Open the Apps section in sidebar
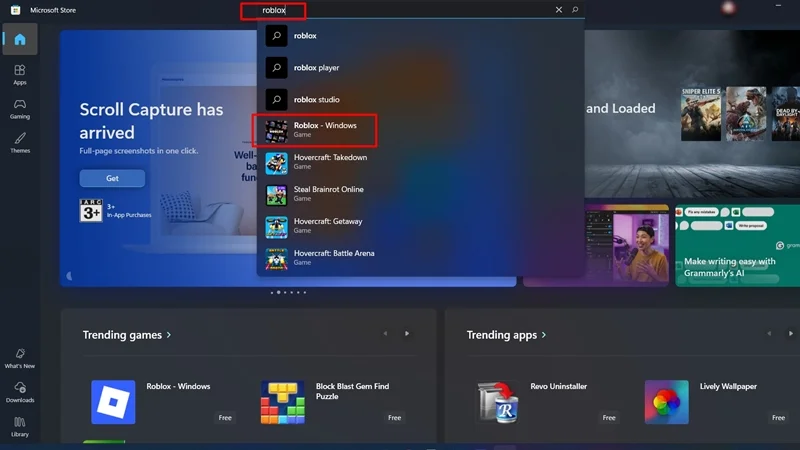Image resolution: width=800 pixels, height=450 pixels. (x=20, y=74)
